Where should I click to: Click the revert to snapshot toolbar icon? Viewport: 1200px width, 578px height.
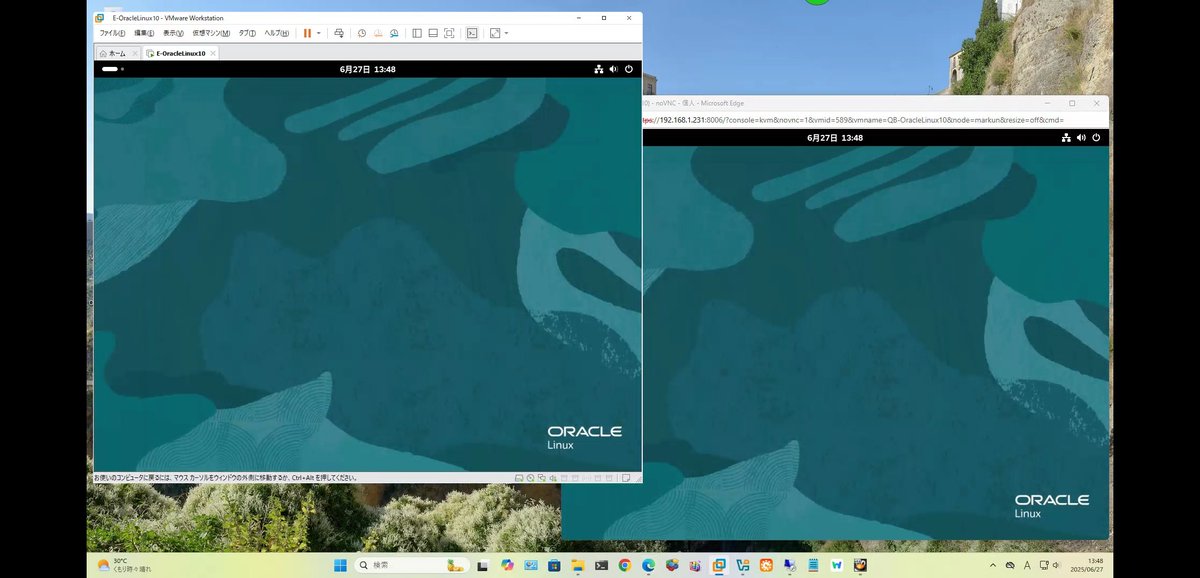pyautogui.click(x=378, y=33)
